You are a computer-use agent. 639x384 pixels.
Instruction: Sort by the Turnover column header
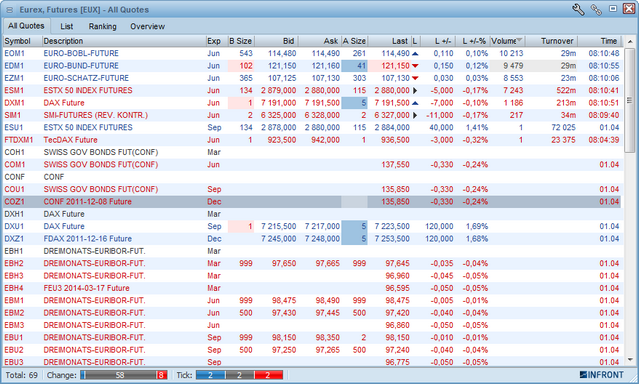point(551,41)
